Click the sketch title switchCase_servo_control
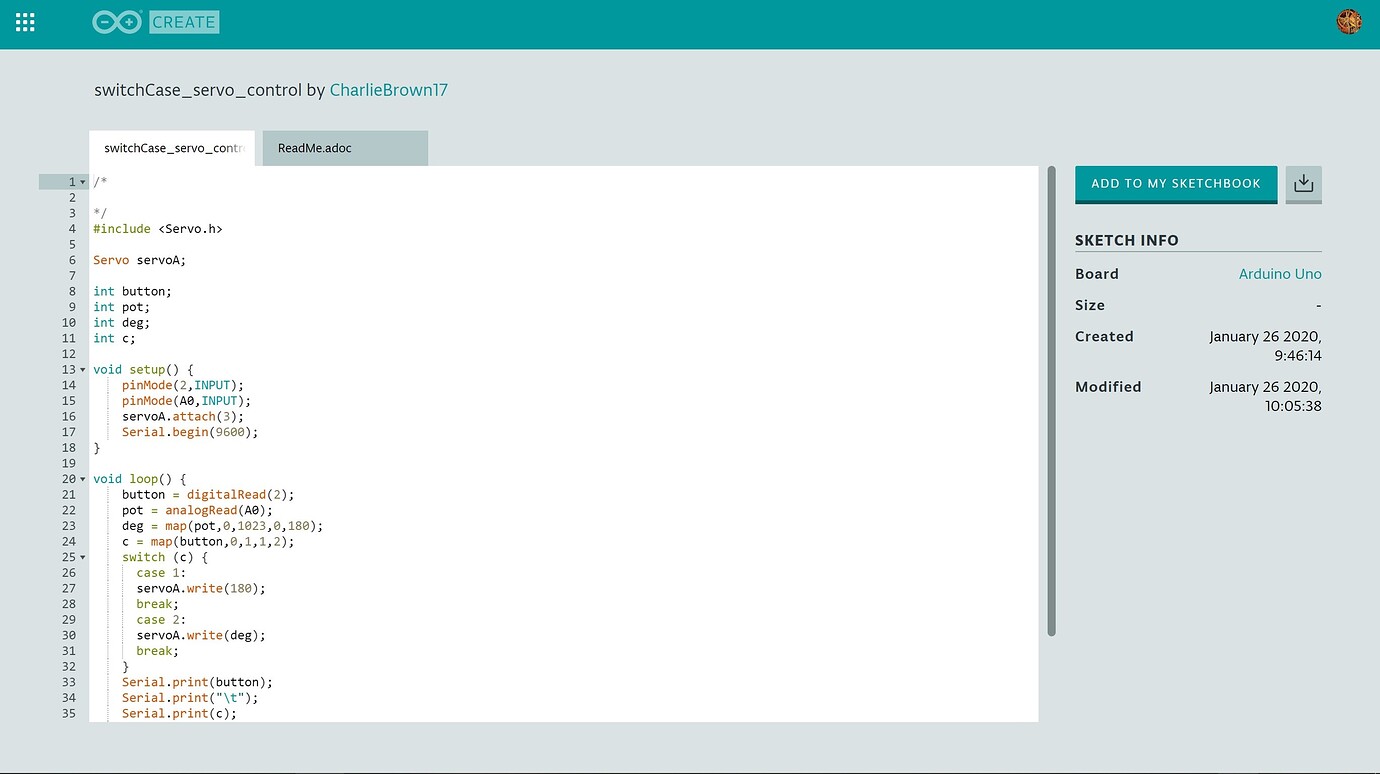The height and width of the screenshot is (774, 1380). [x=193, y=89]
